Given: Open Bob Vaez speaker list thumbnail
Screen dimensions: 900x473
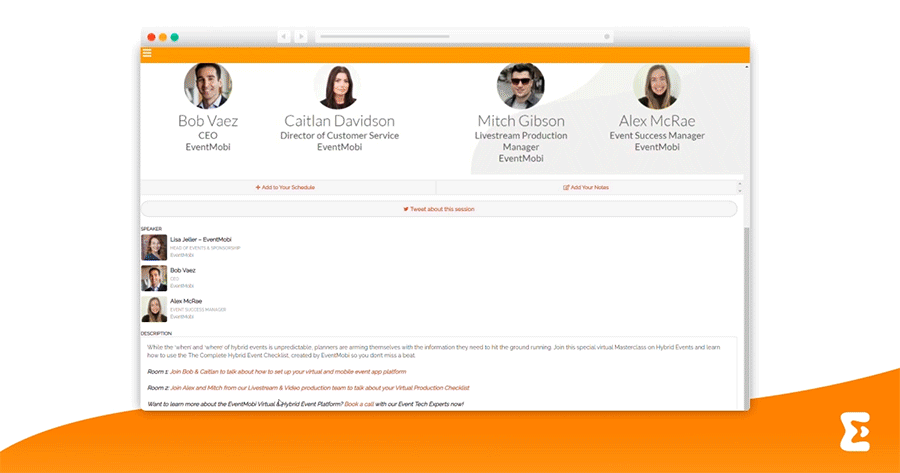Looking at the screenshot, I should point(154,278).
